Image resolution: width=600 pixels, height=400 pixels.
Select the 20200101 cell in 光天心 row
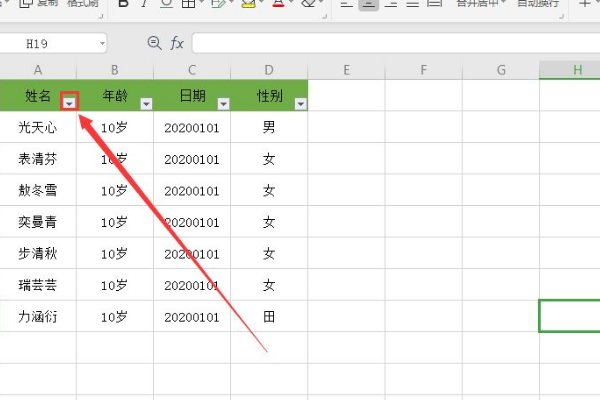(x=192, y=127)
